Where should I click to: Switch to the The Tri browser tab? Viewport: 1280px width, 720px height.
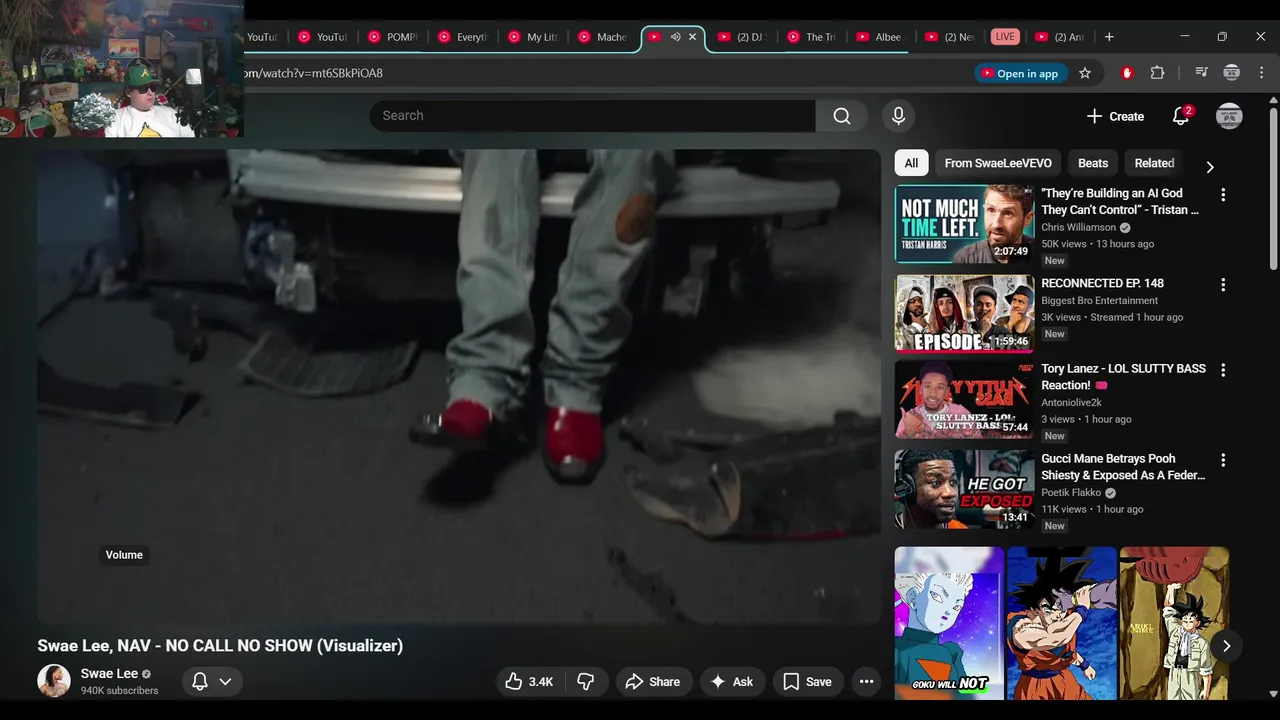(812, 37)
